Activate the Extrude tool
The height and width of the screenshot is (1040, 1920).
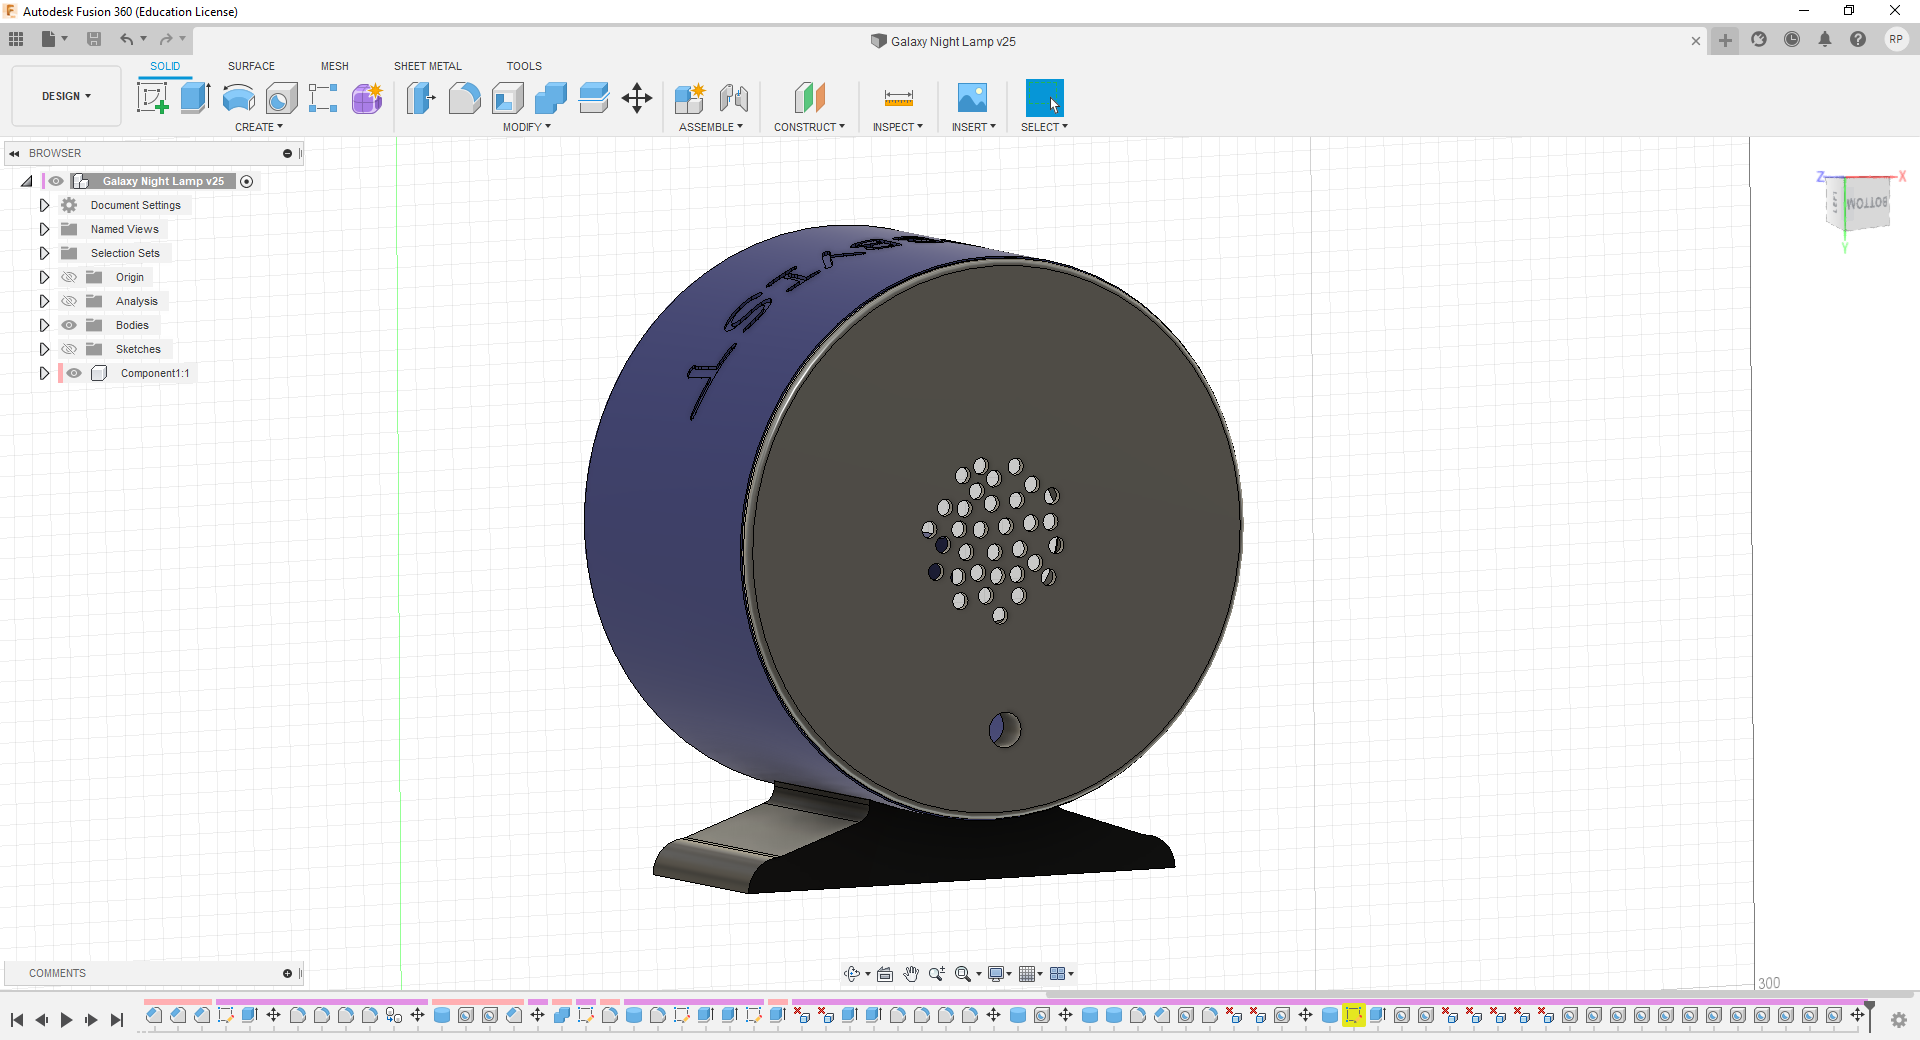(x=195, y=98)
